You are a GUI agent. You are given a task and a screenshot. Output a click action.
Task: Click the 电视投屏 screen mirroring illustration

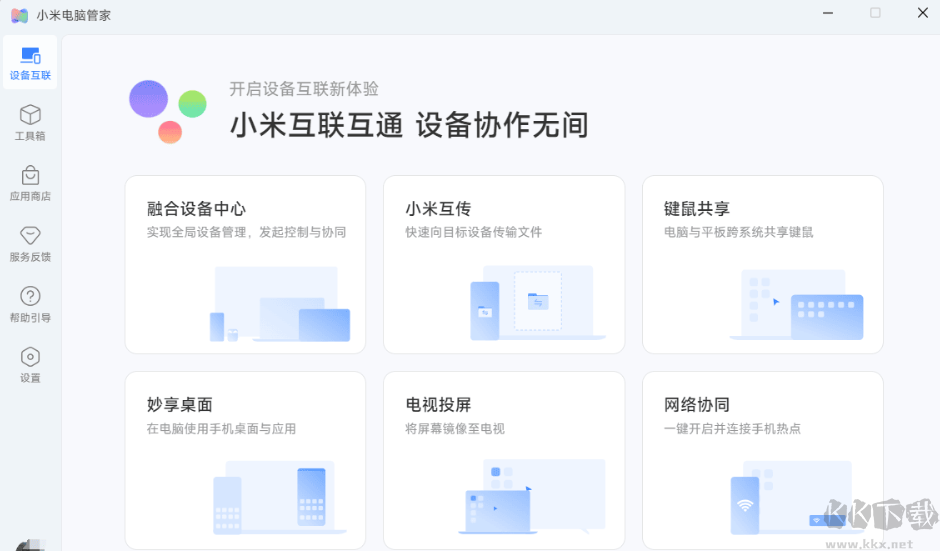point(532,496)
